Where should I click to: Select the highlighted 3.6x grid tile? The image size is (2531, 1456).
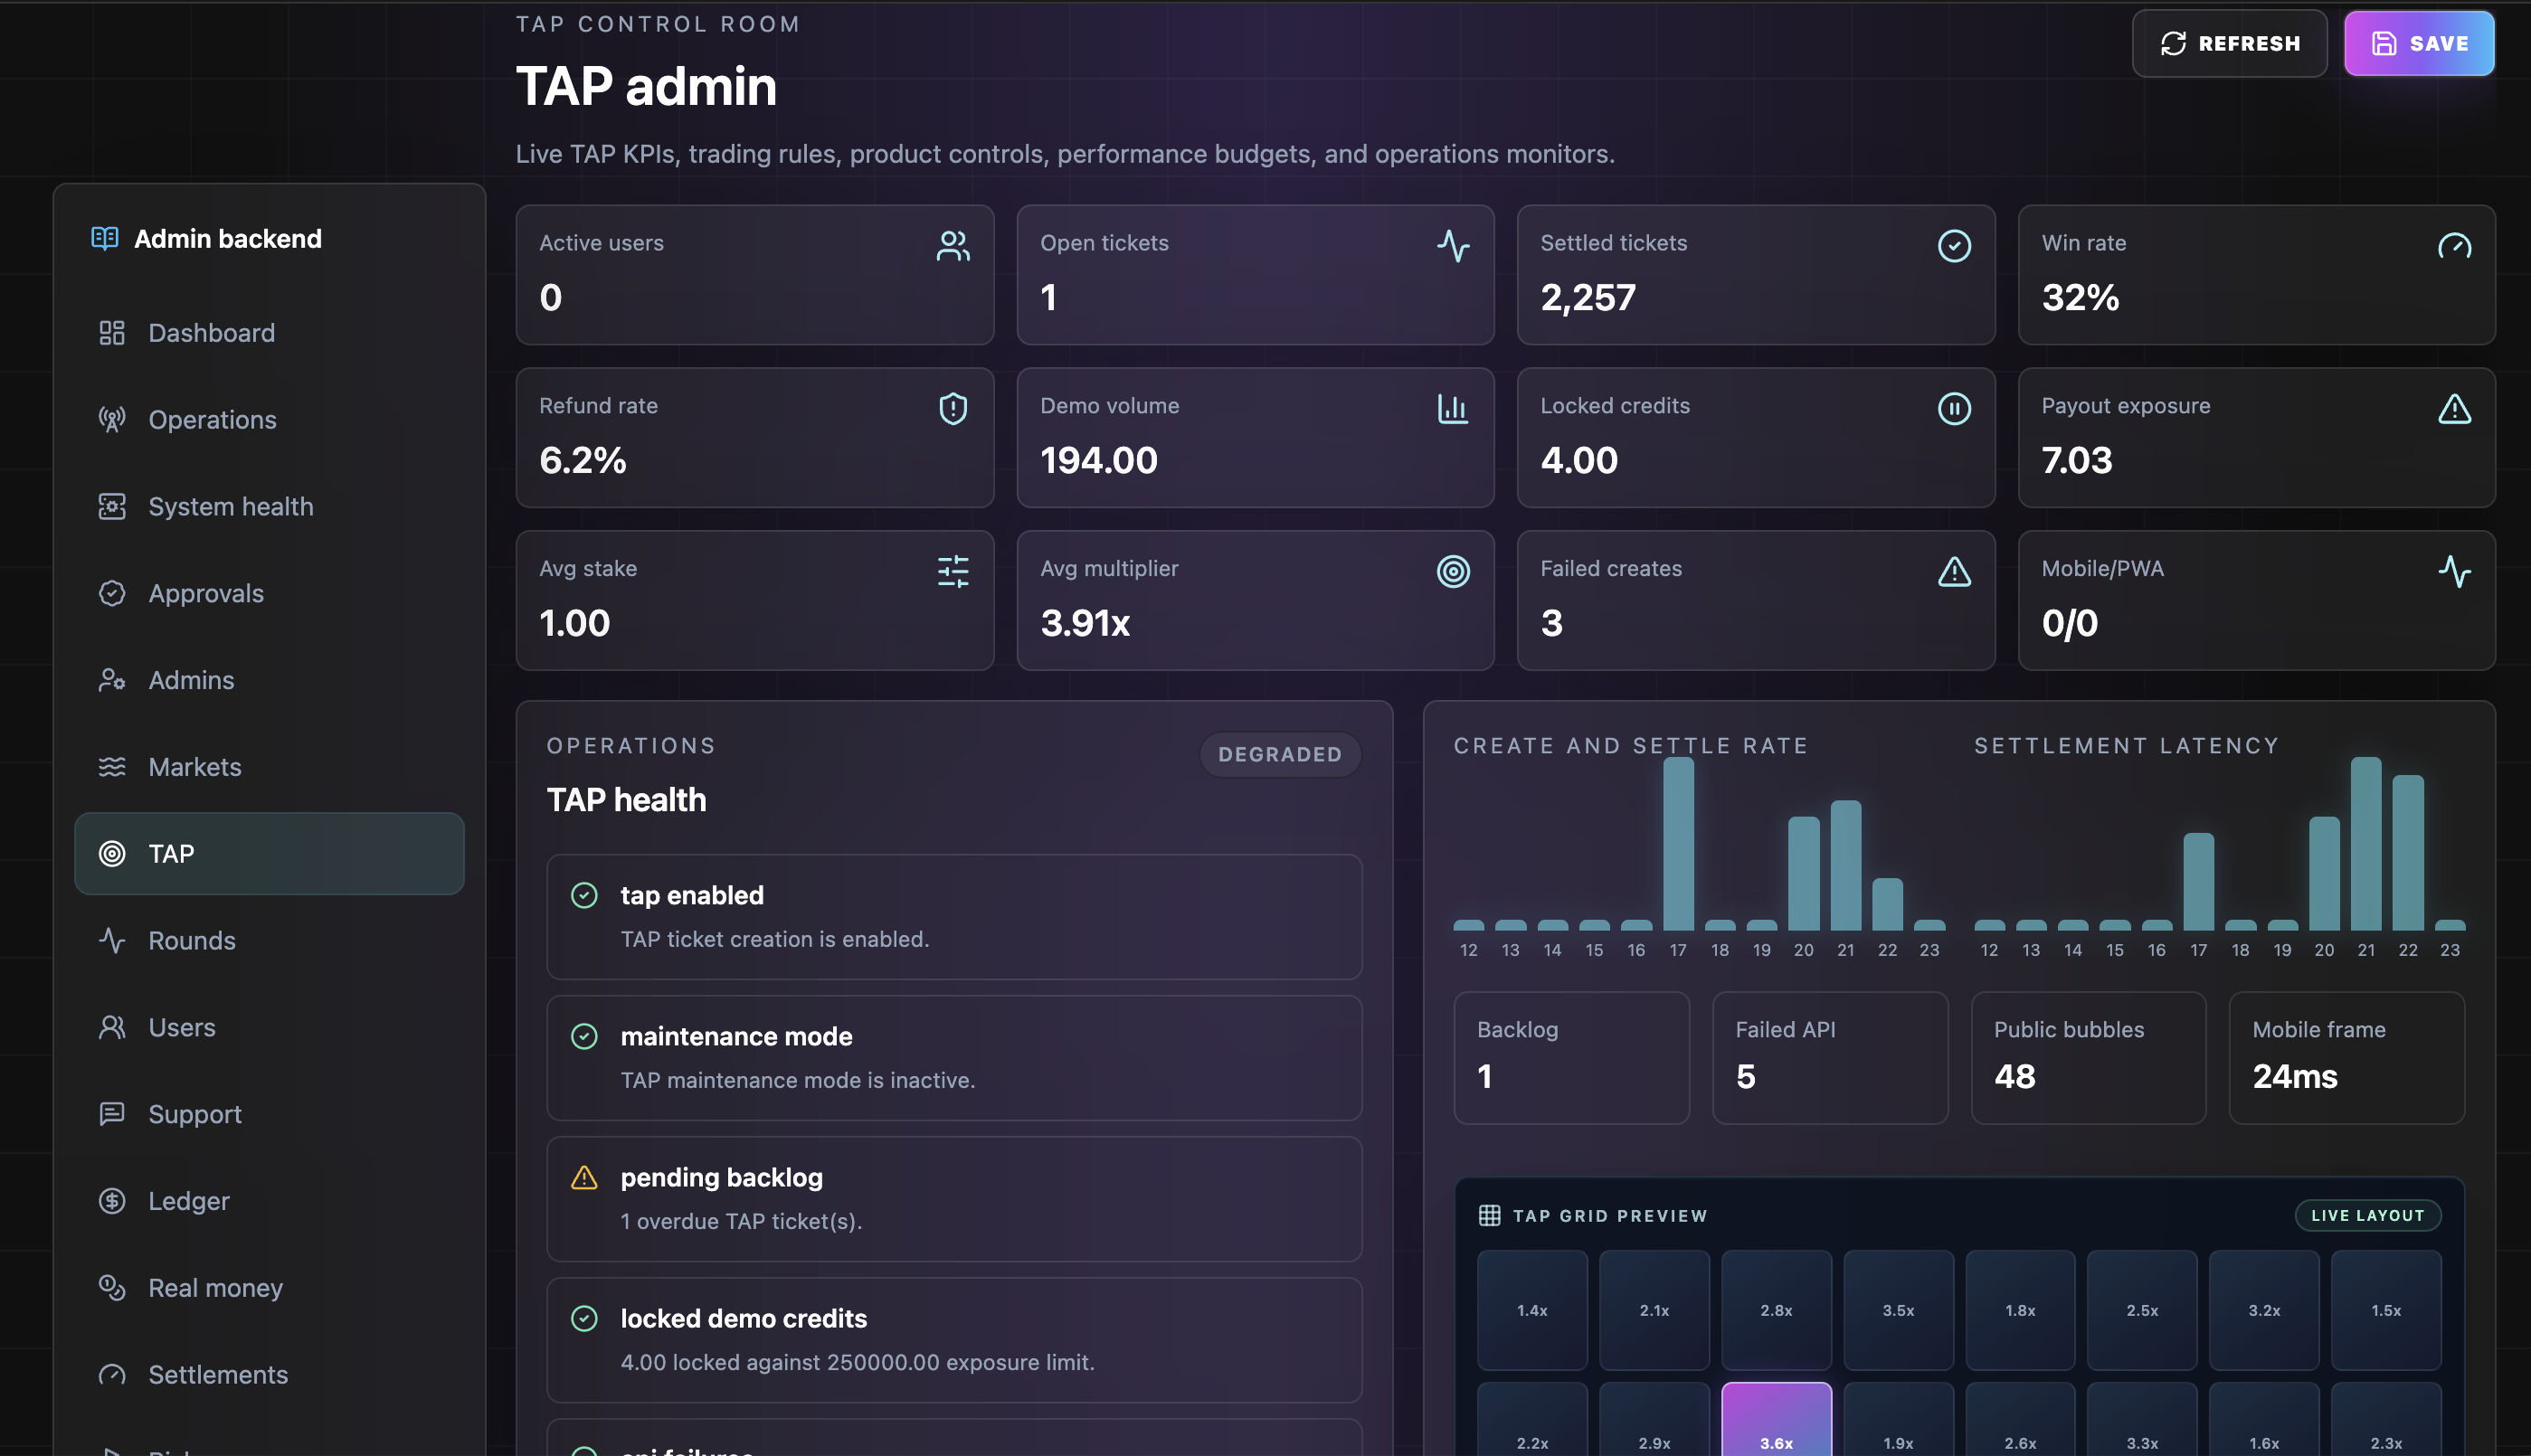1776,1420
